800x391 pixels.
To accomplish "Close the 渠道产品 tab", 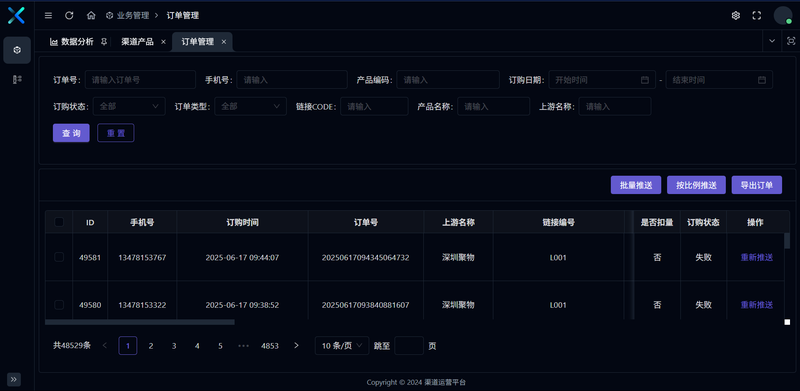I will [x=163, y=42].
